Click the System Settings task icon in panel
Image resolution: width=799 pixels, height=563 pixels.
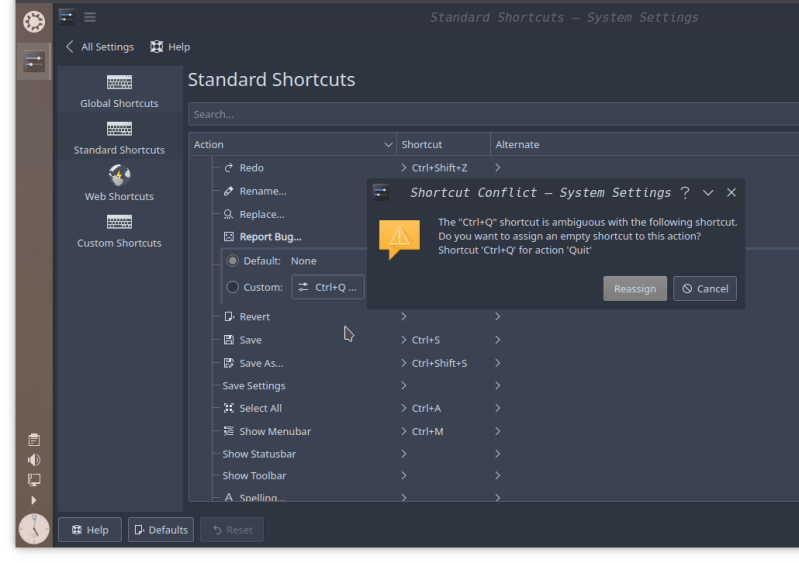(x=34, y=62)
